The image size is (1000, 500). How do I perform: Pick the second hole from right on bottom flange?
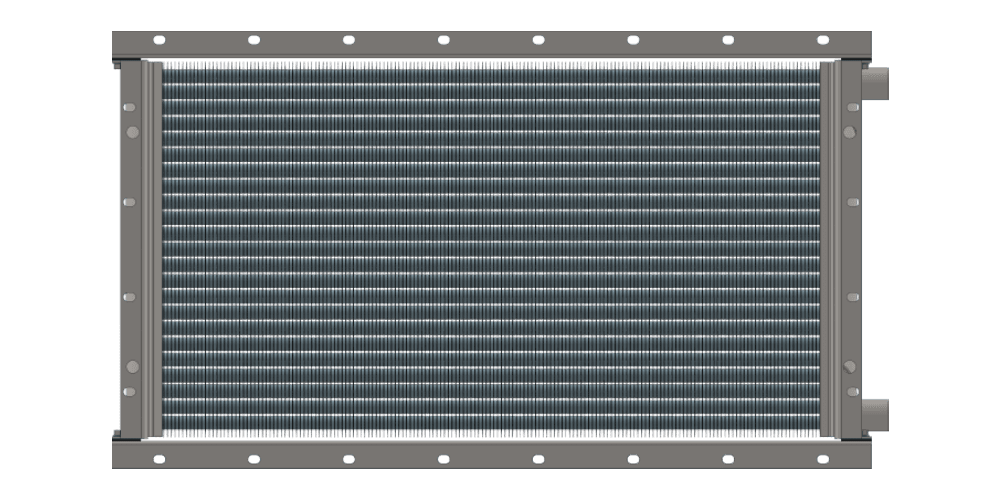click(728, 458)
